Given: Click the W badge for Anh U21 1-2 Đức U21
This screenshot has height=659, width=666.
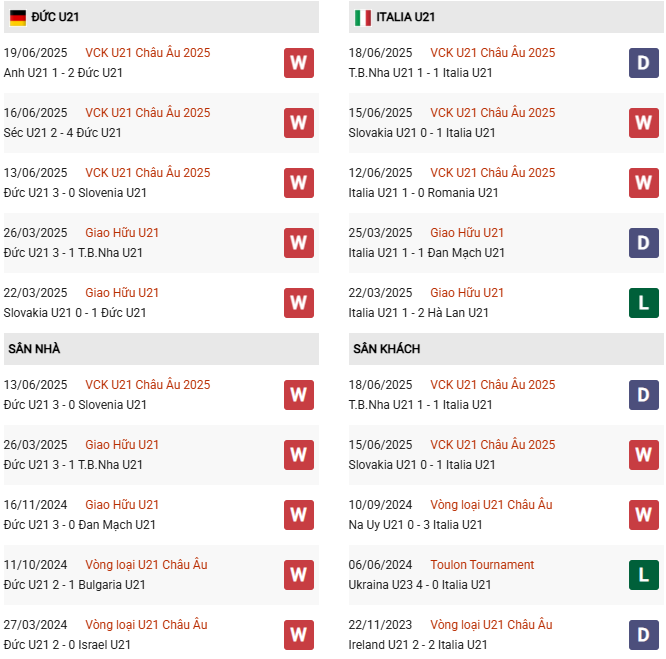Looking at the screenshot, I should click(299, 63).
